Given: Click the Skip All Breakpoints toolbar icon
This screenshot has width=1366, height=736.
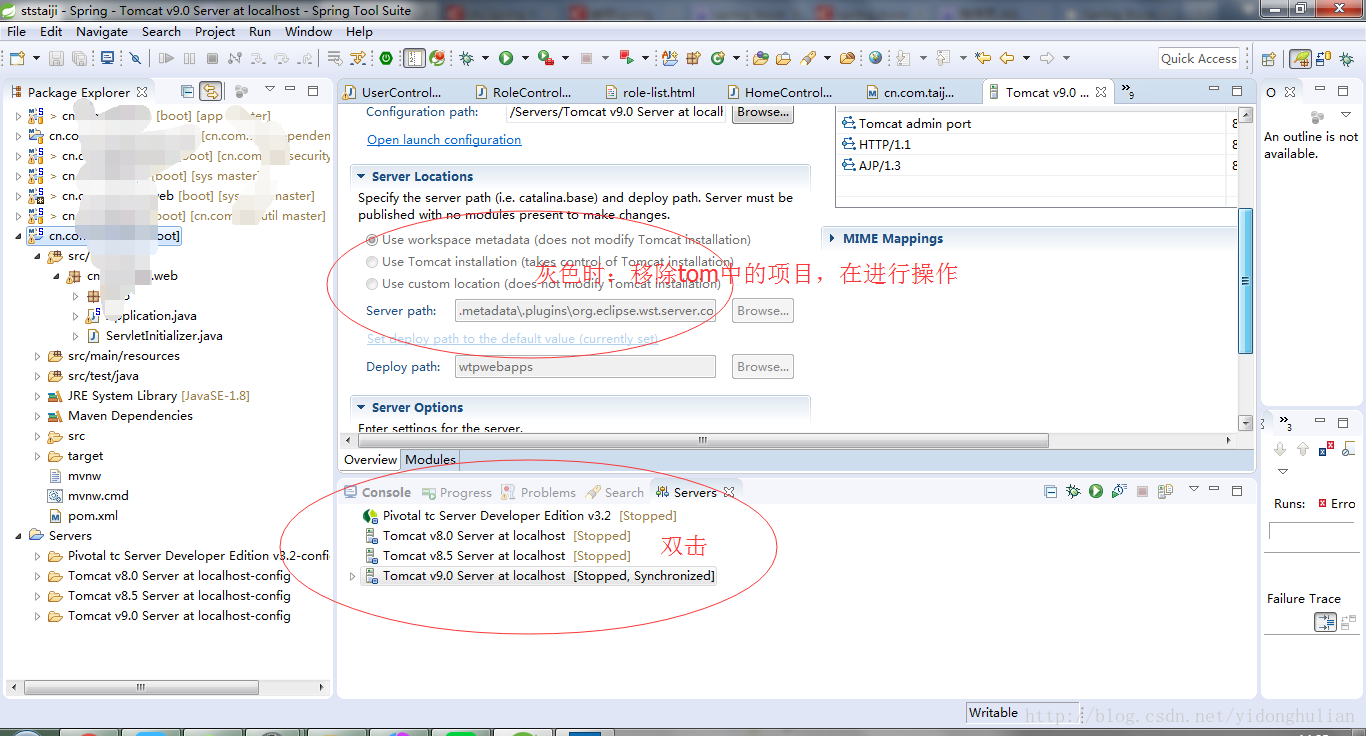Looking at the screenshot, I should coord(135,58).
